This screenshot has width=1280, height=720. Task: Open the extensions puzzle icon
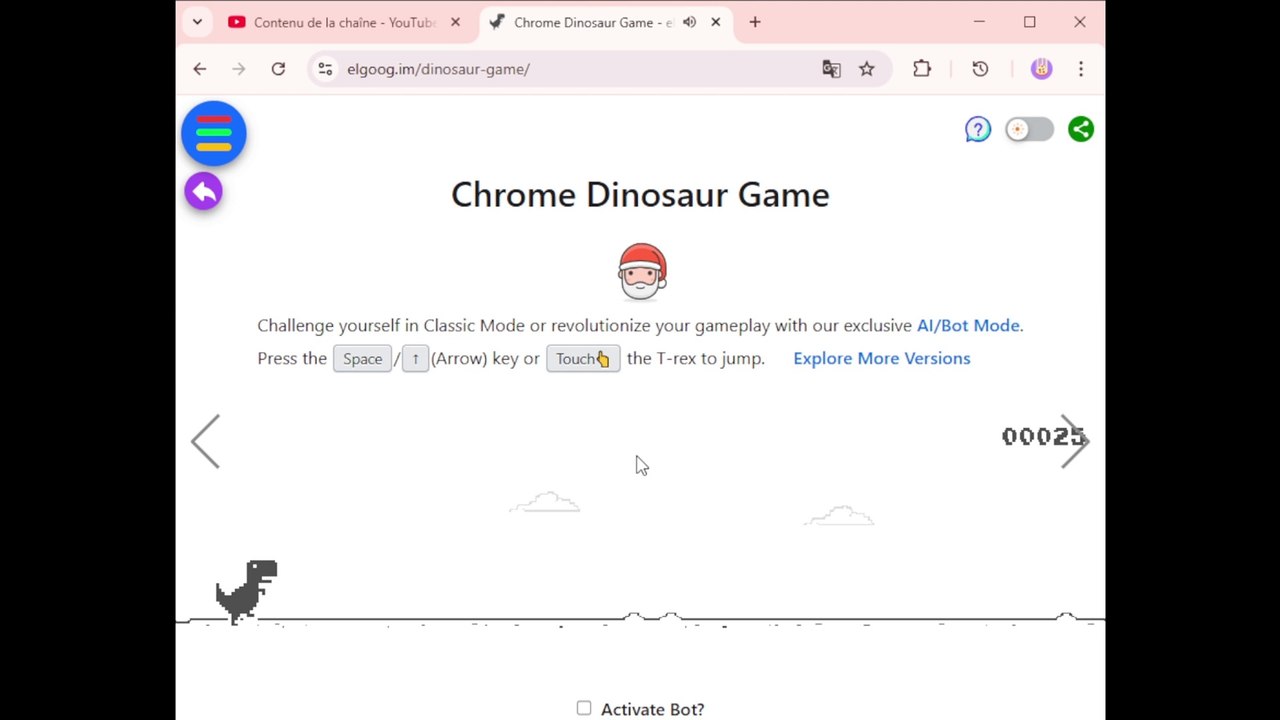pyautogui.click(x=922, y=69)
